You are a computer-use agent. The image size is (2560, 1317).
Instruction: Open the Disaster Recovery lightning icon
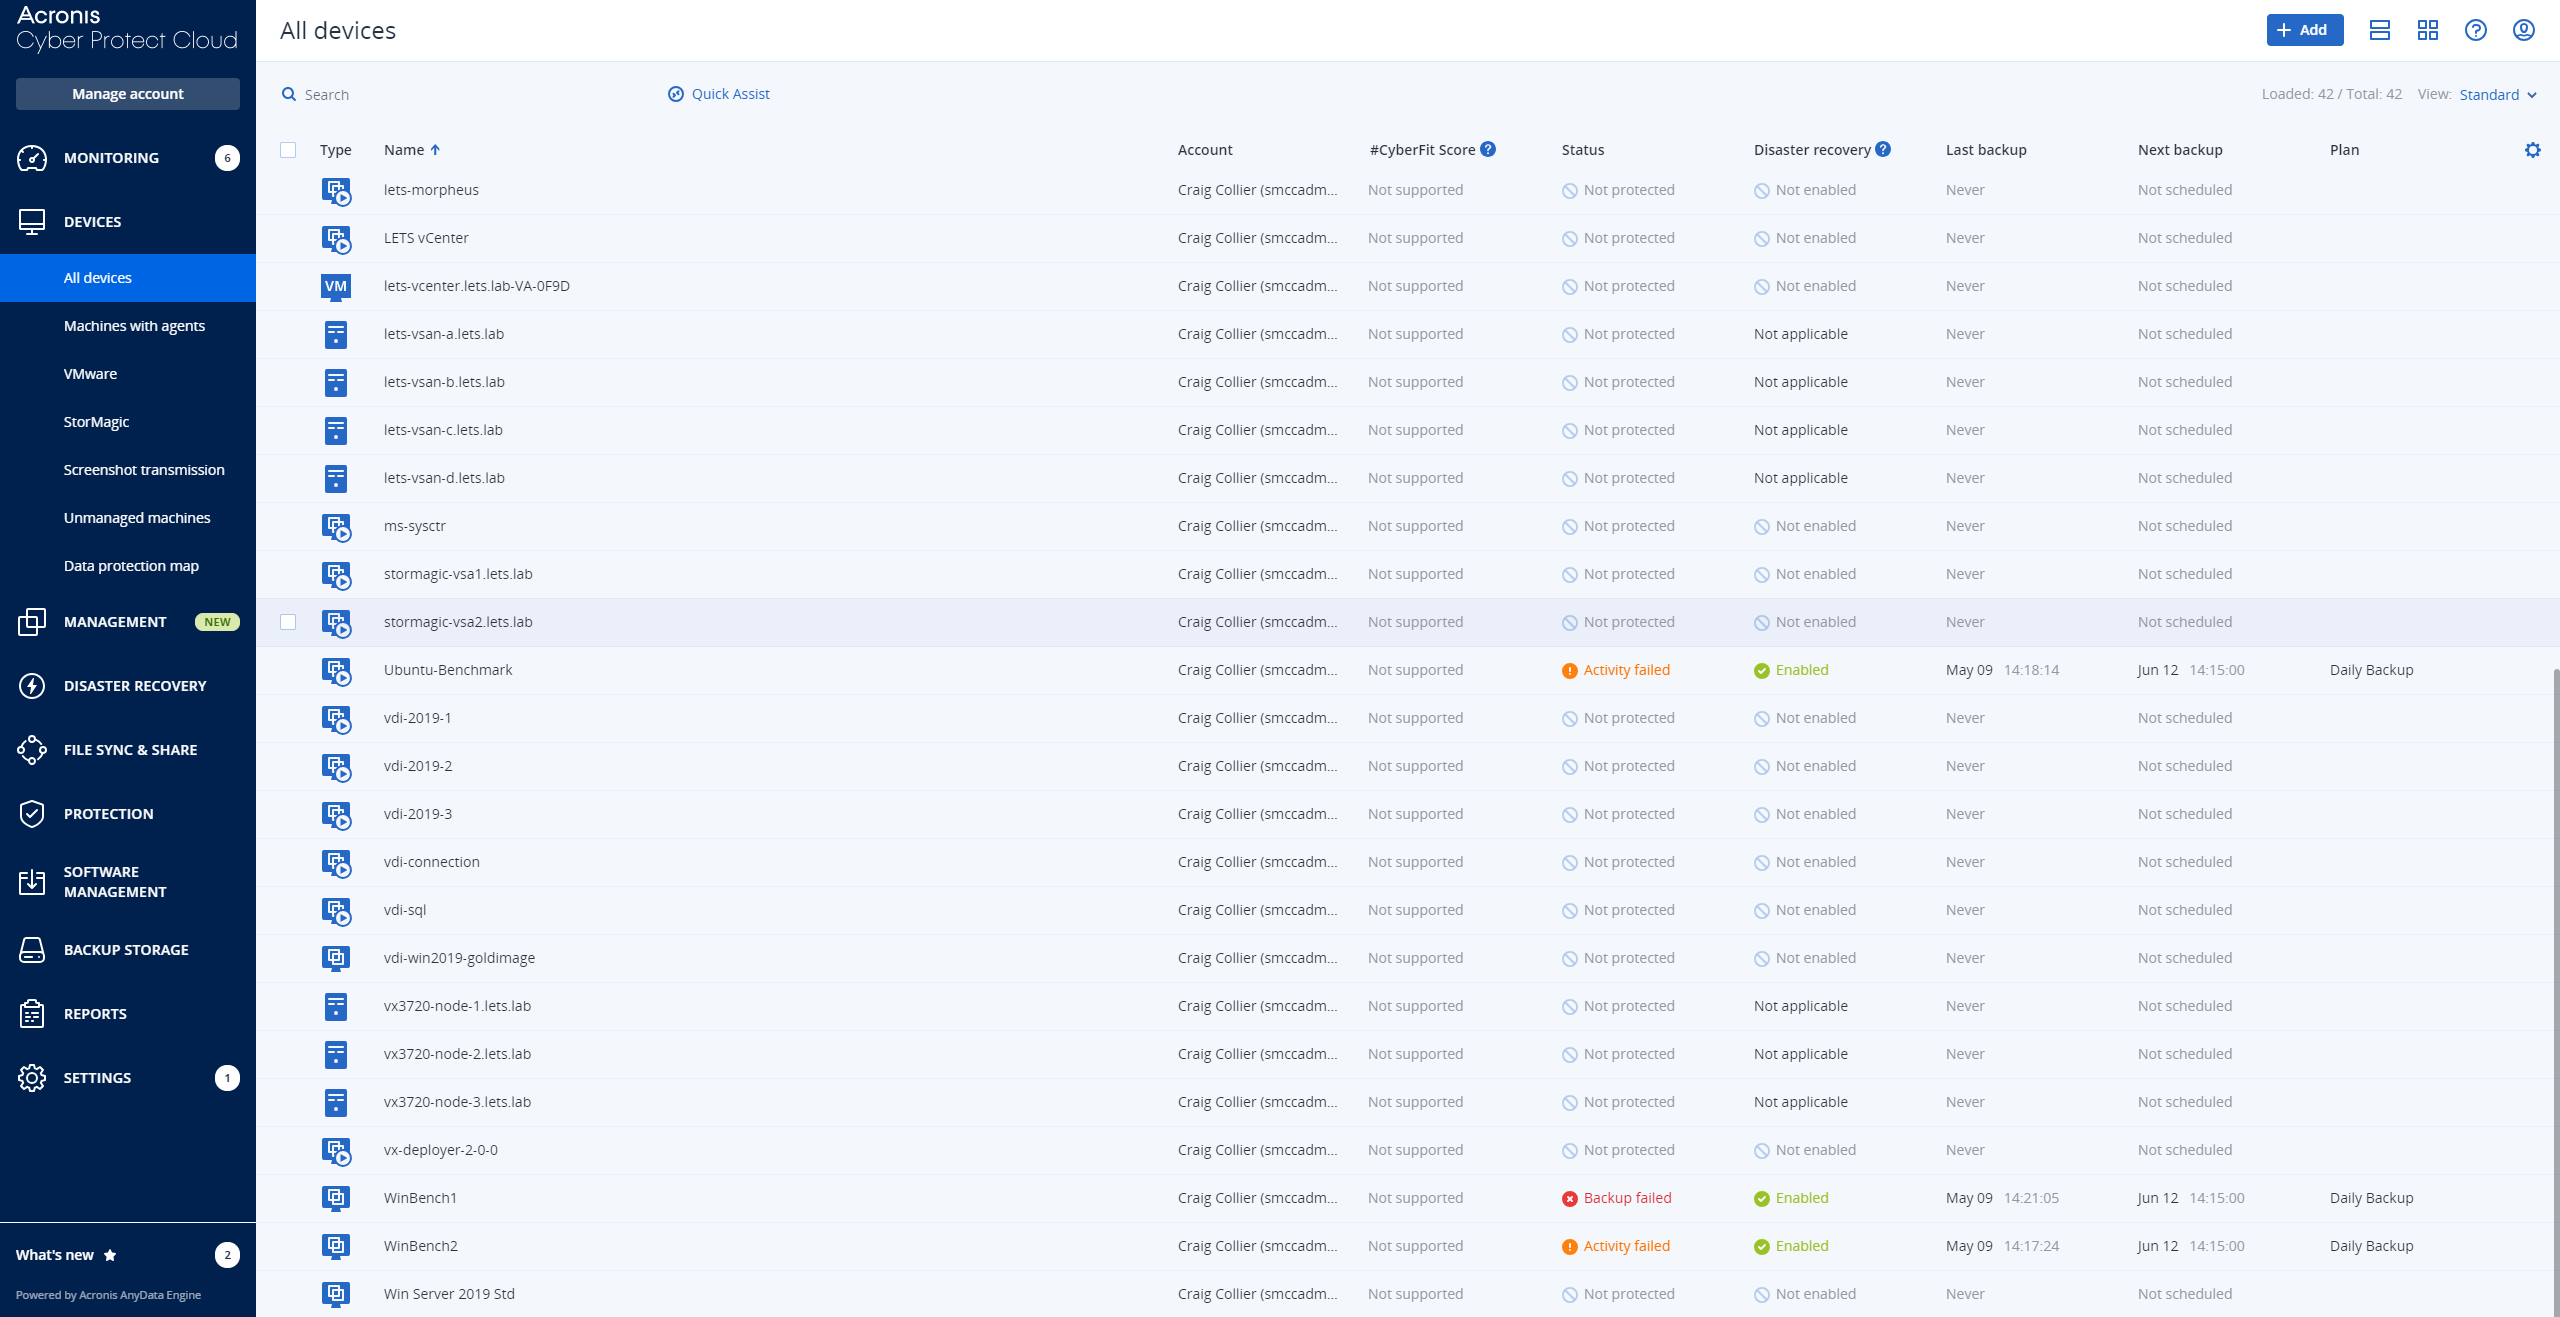[32, 686]
